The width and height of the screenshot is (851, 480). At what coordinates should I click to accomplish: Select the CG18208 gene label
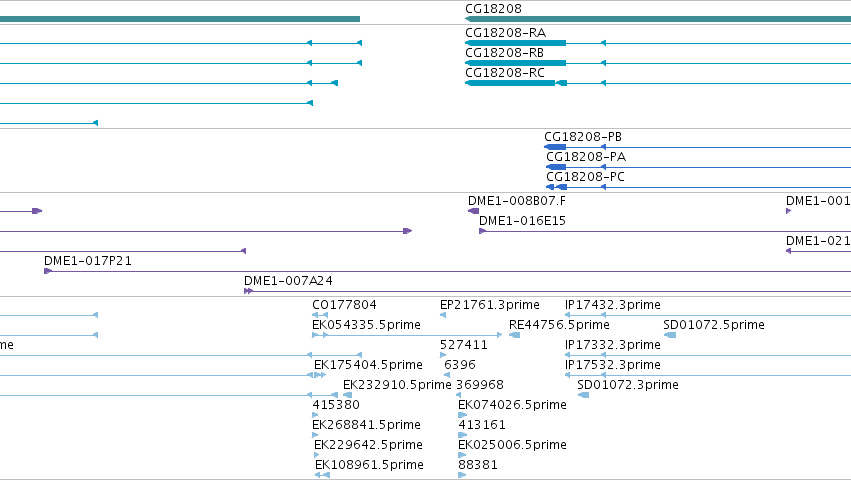click(x=493, y=9)
